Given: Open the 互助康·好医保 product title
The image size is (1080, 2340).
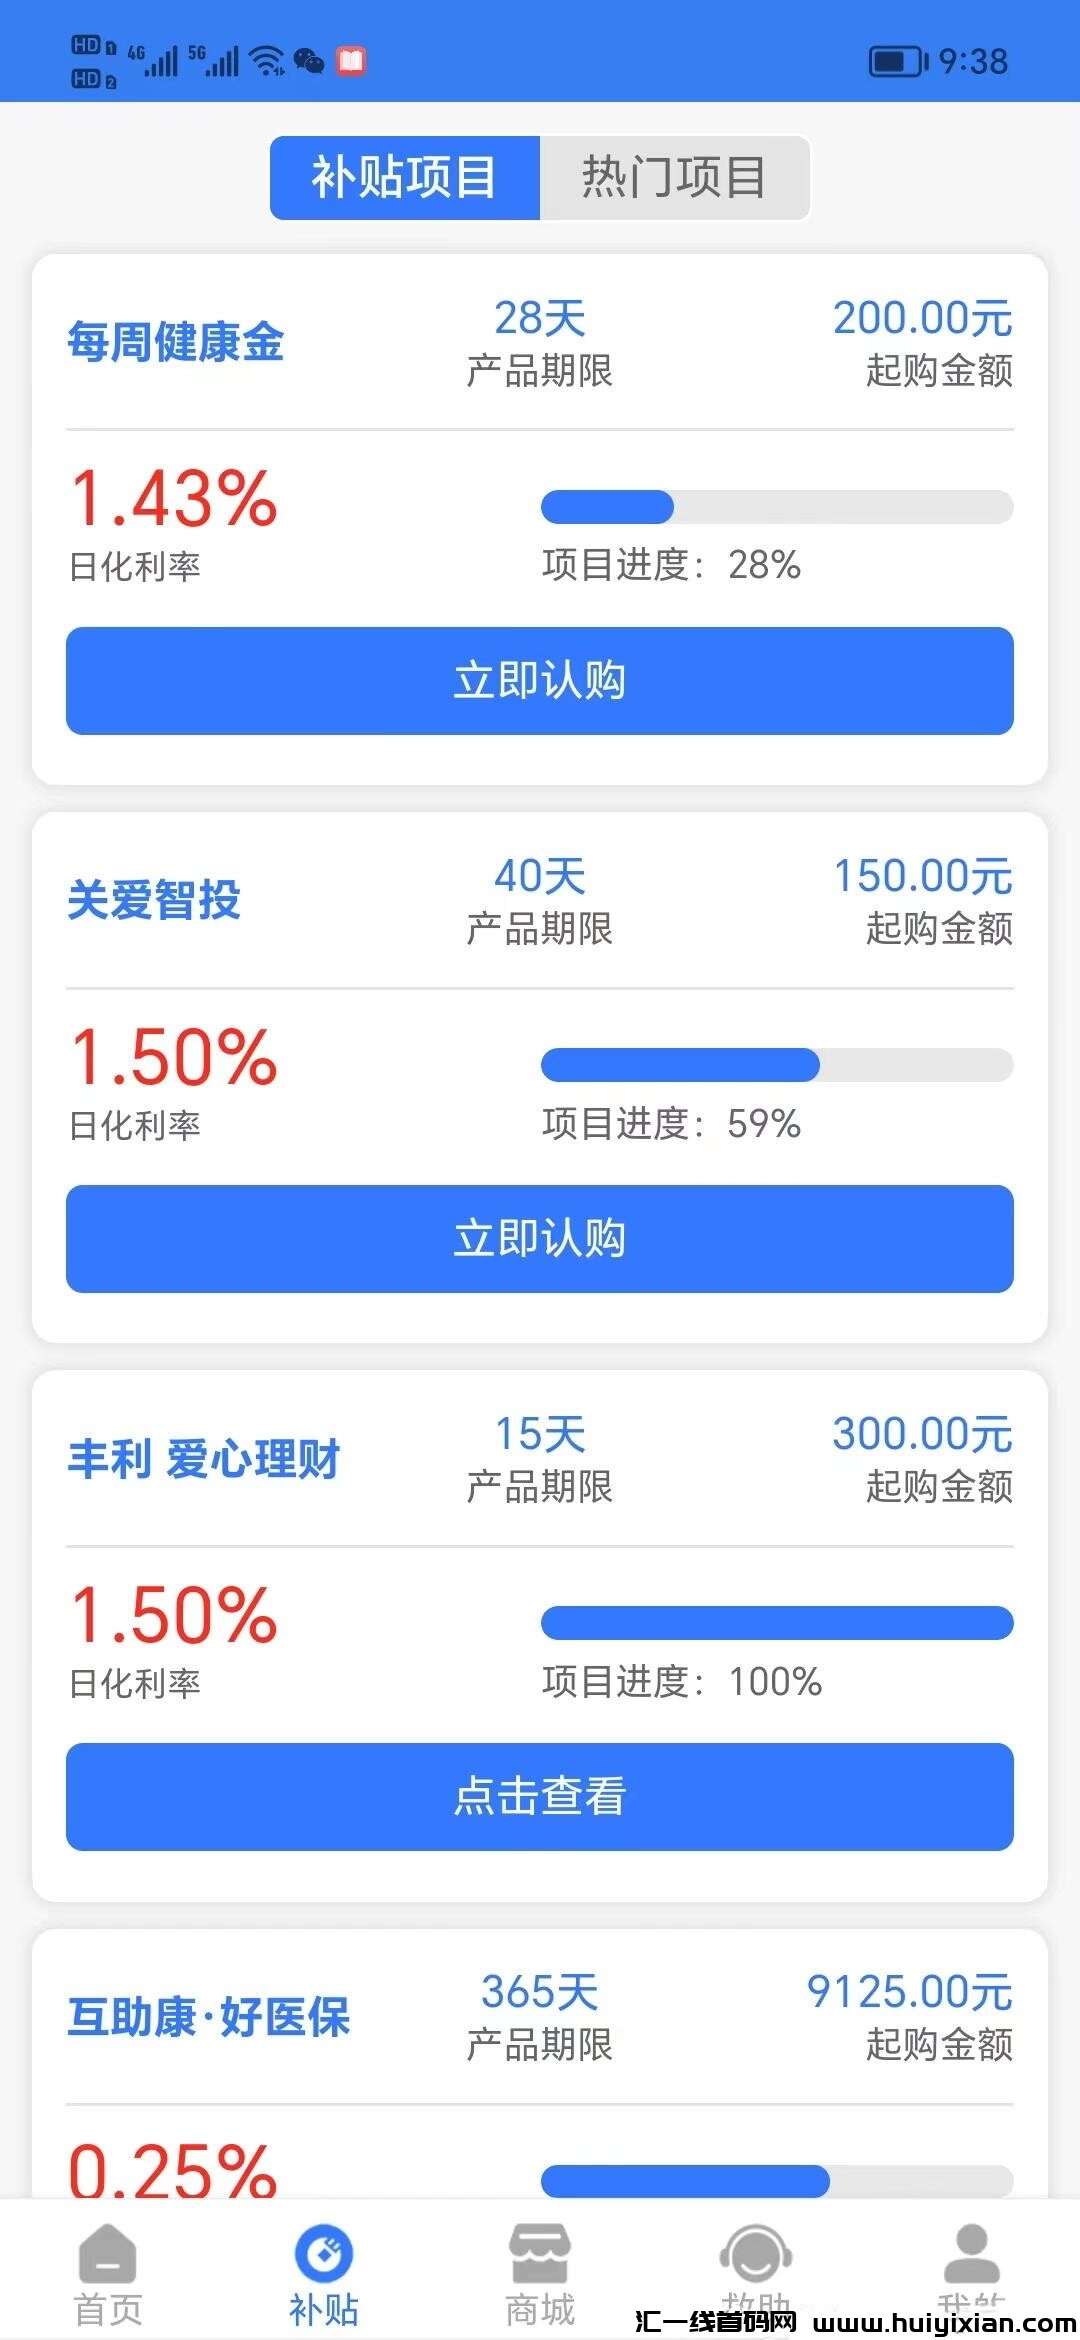Looking at the screenshot, I should click(209, 2017).
